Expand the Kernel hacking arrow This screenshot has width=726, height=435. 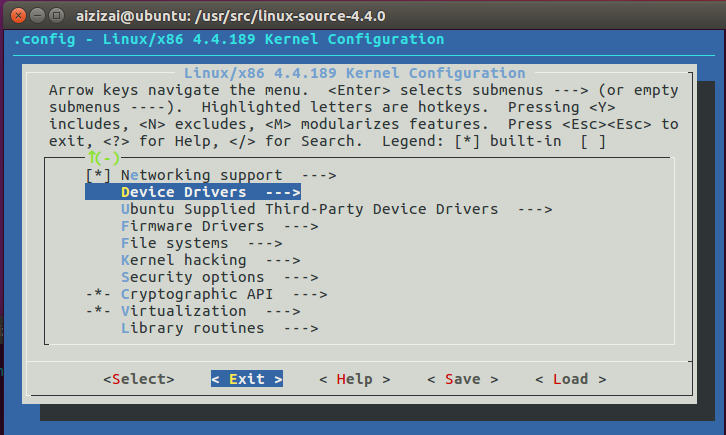click(283, 260)
